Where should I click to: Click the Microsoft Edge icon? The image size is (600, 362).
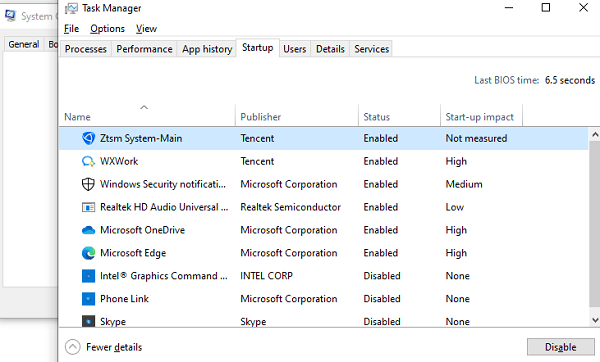pos(88,253)
